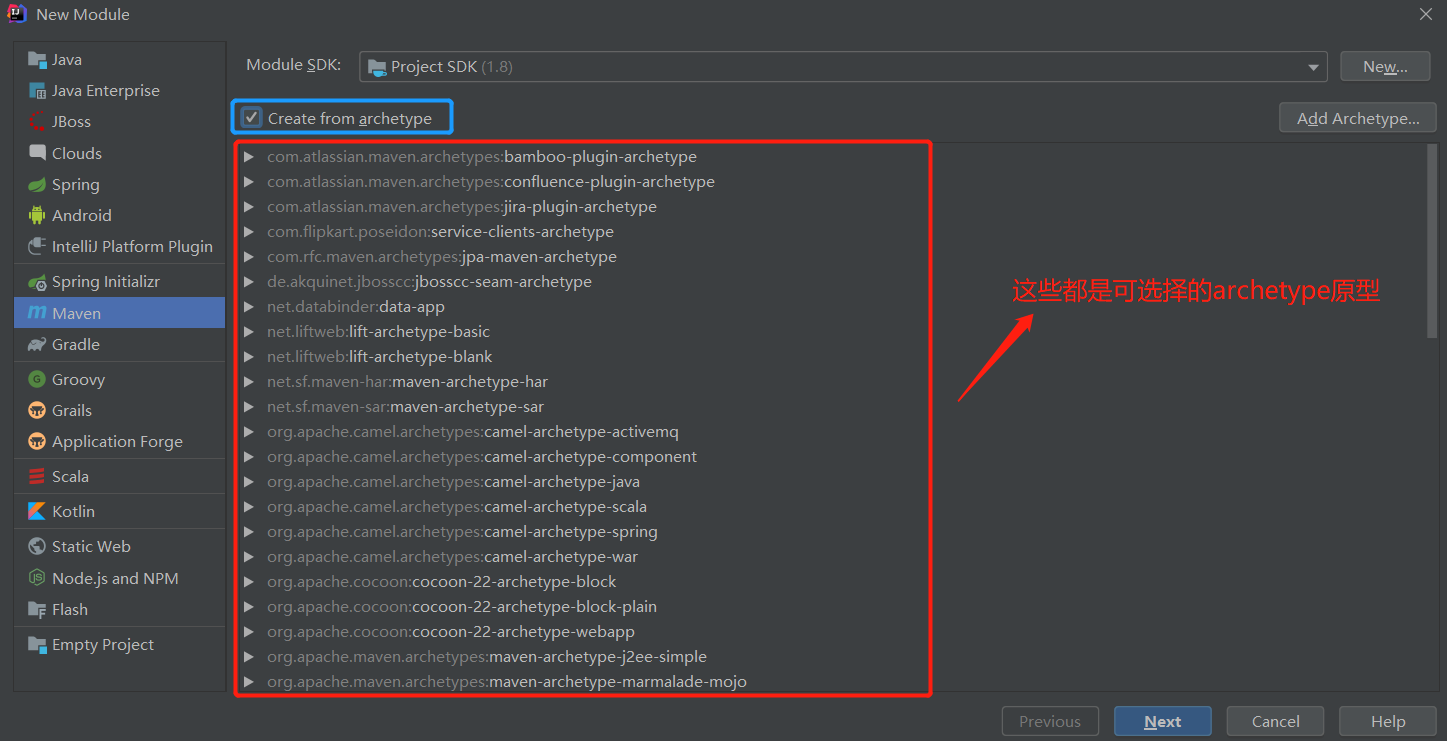
Task: Click the Grails icon
Action: coord(37,411)
